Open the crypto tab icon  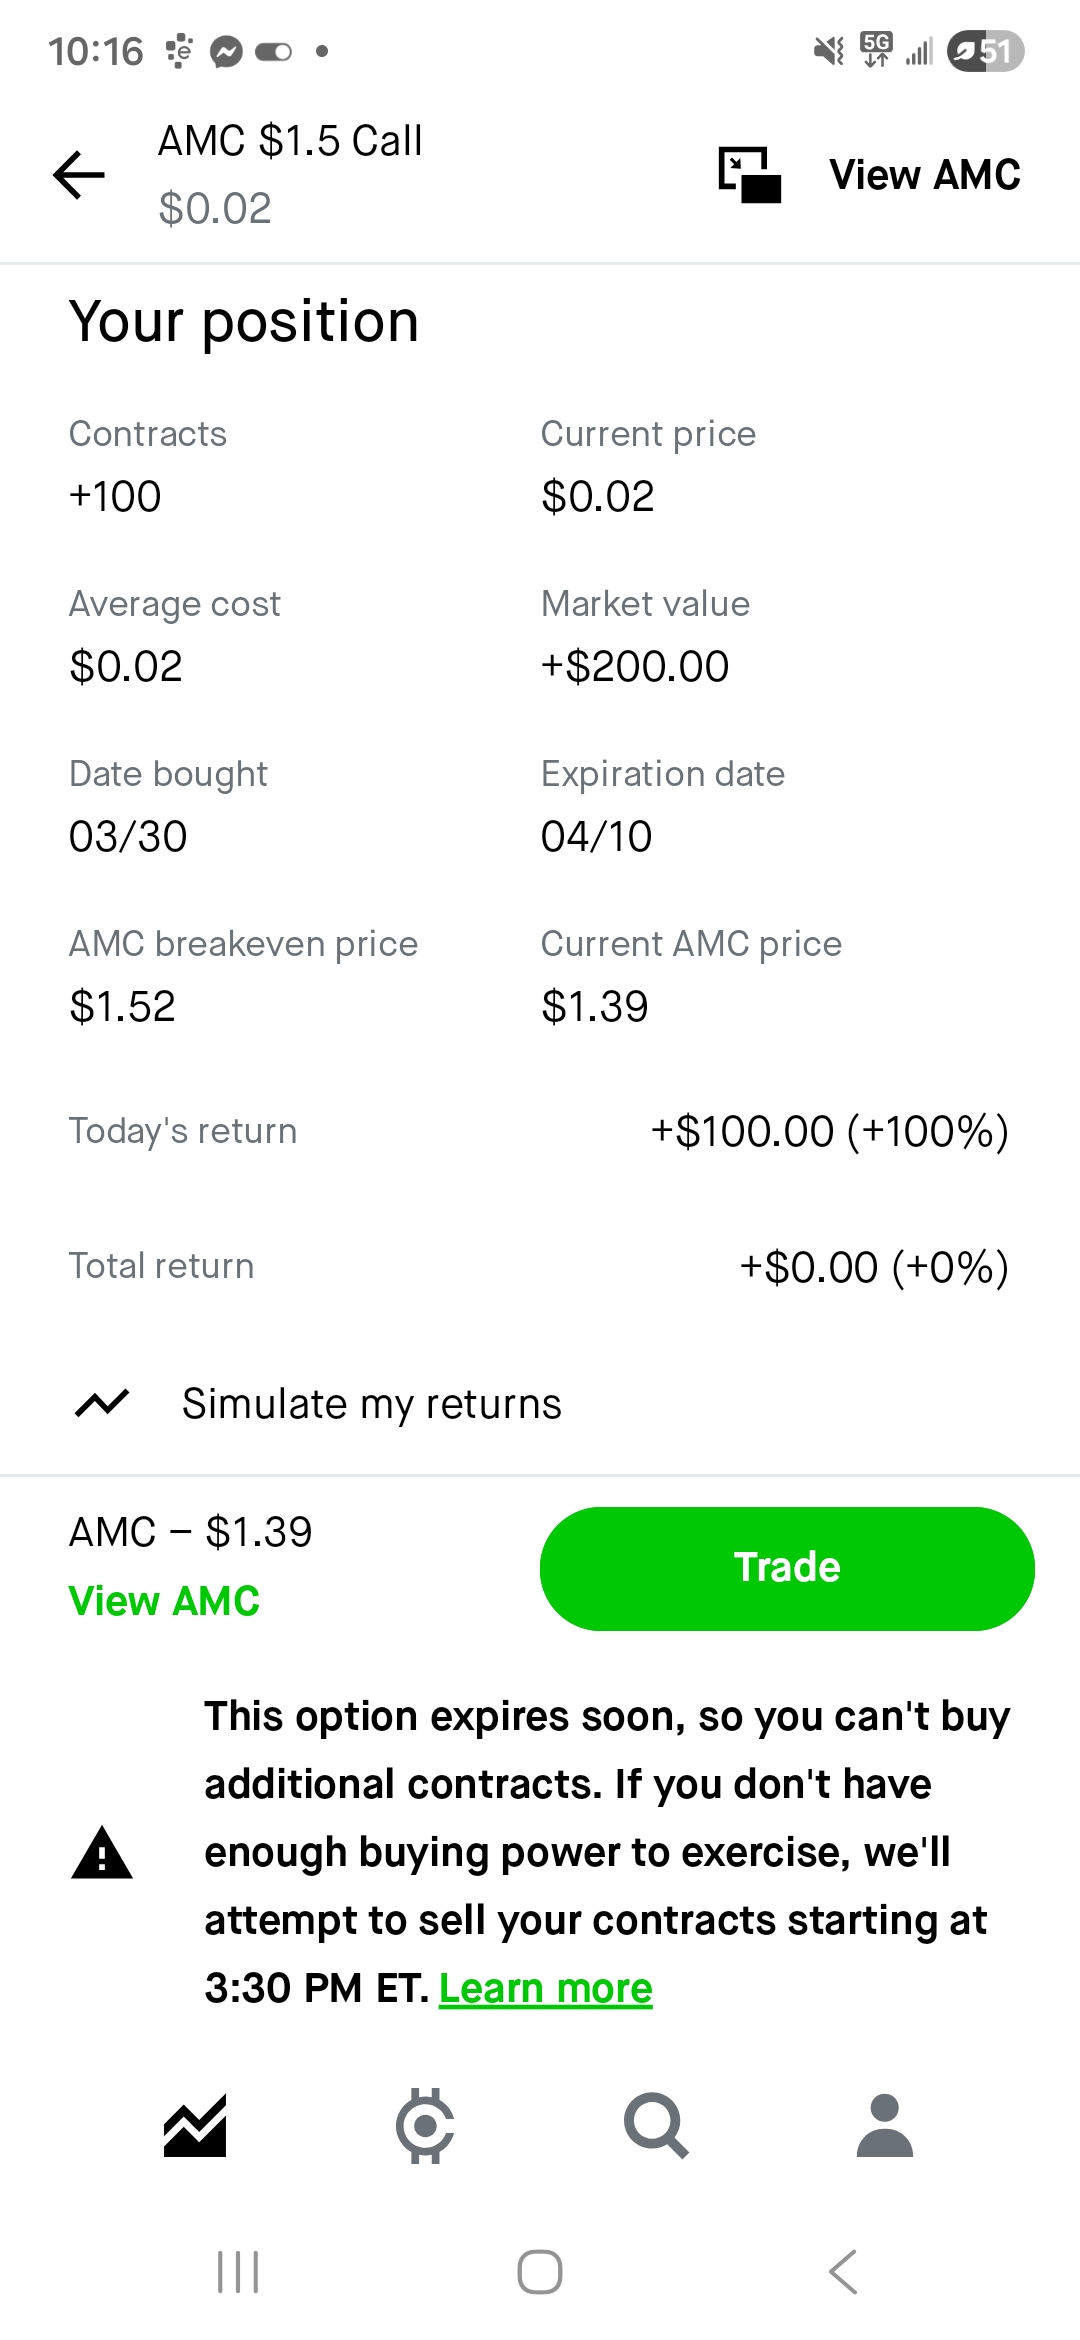click(x=425, y=2124)
